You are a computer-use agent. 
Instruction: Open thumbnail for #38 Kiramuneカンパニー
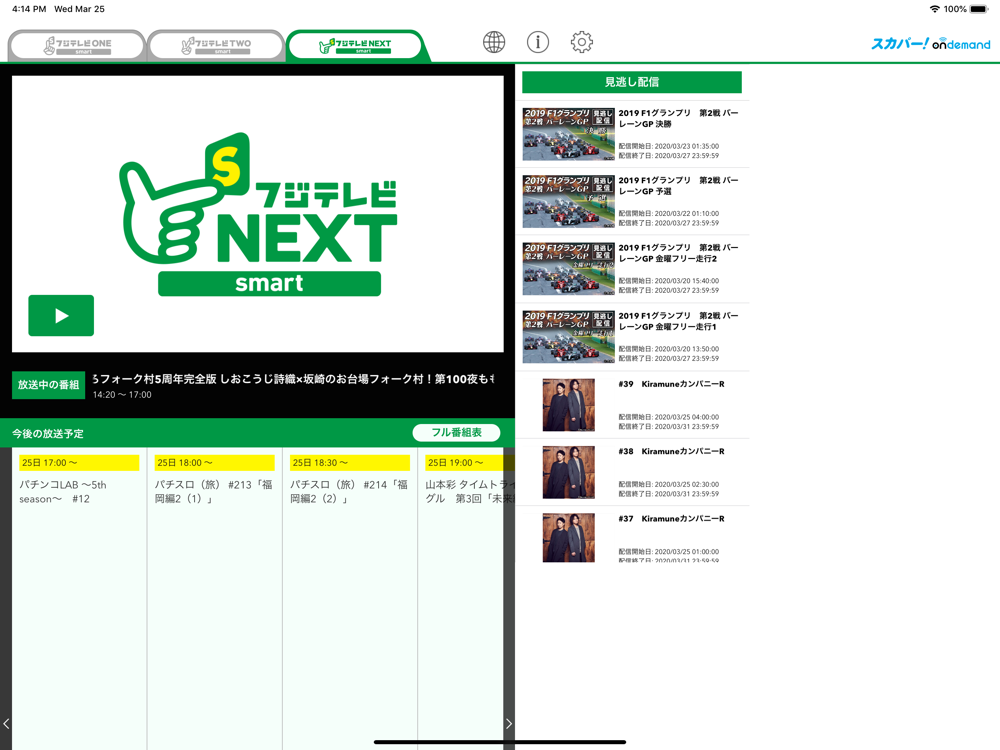point(569,473)
